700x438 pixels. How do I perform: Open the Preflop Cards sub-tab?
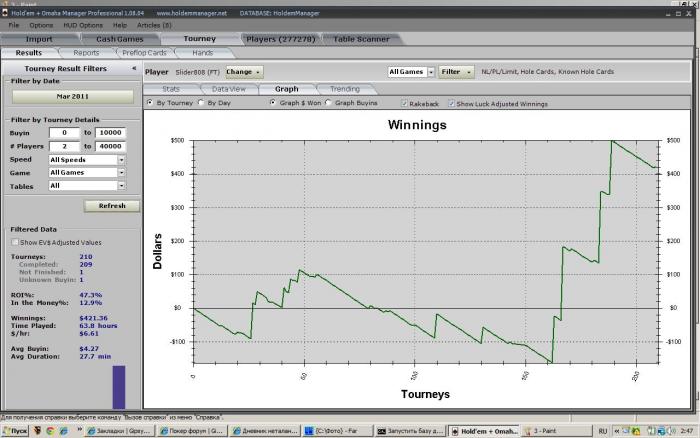(144, 53)
